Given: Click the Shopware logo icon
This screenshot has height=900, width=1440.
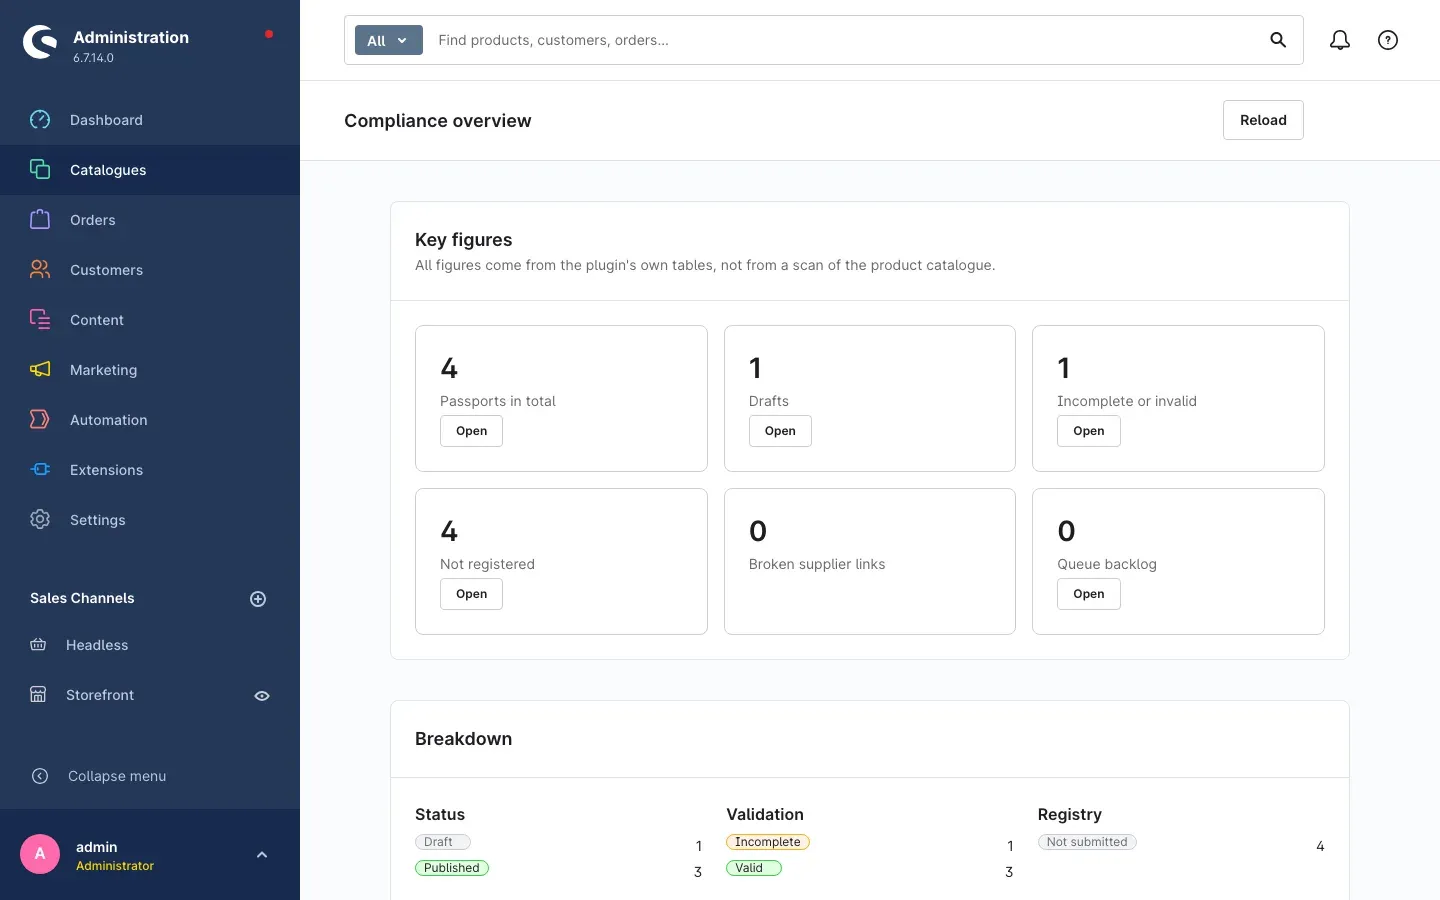Looking at the screenshot, I should point(40,41).
